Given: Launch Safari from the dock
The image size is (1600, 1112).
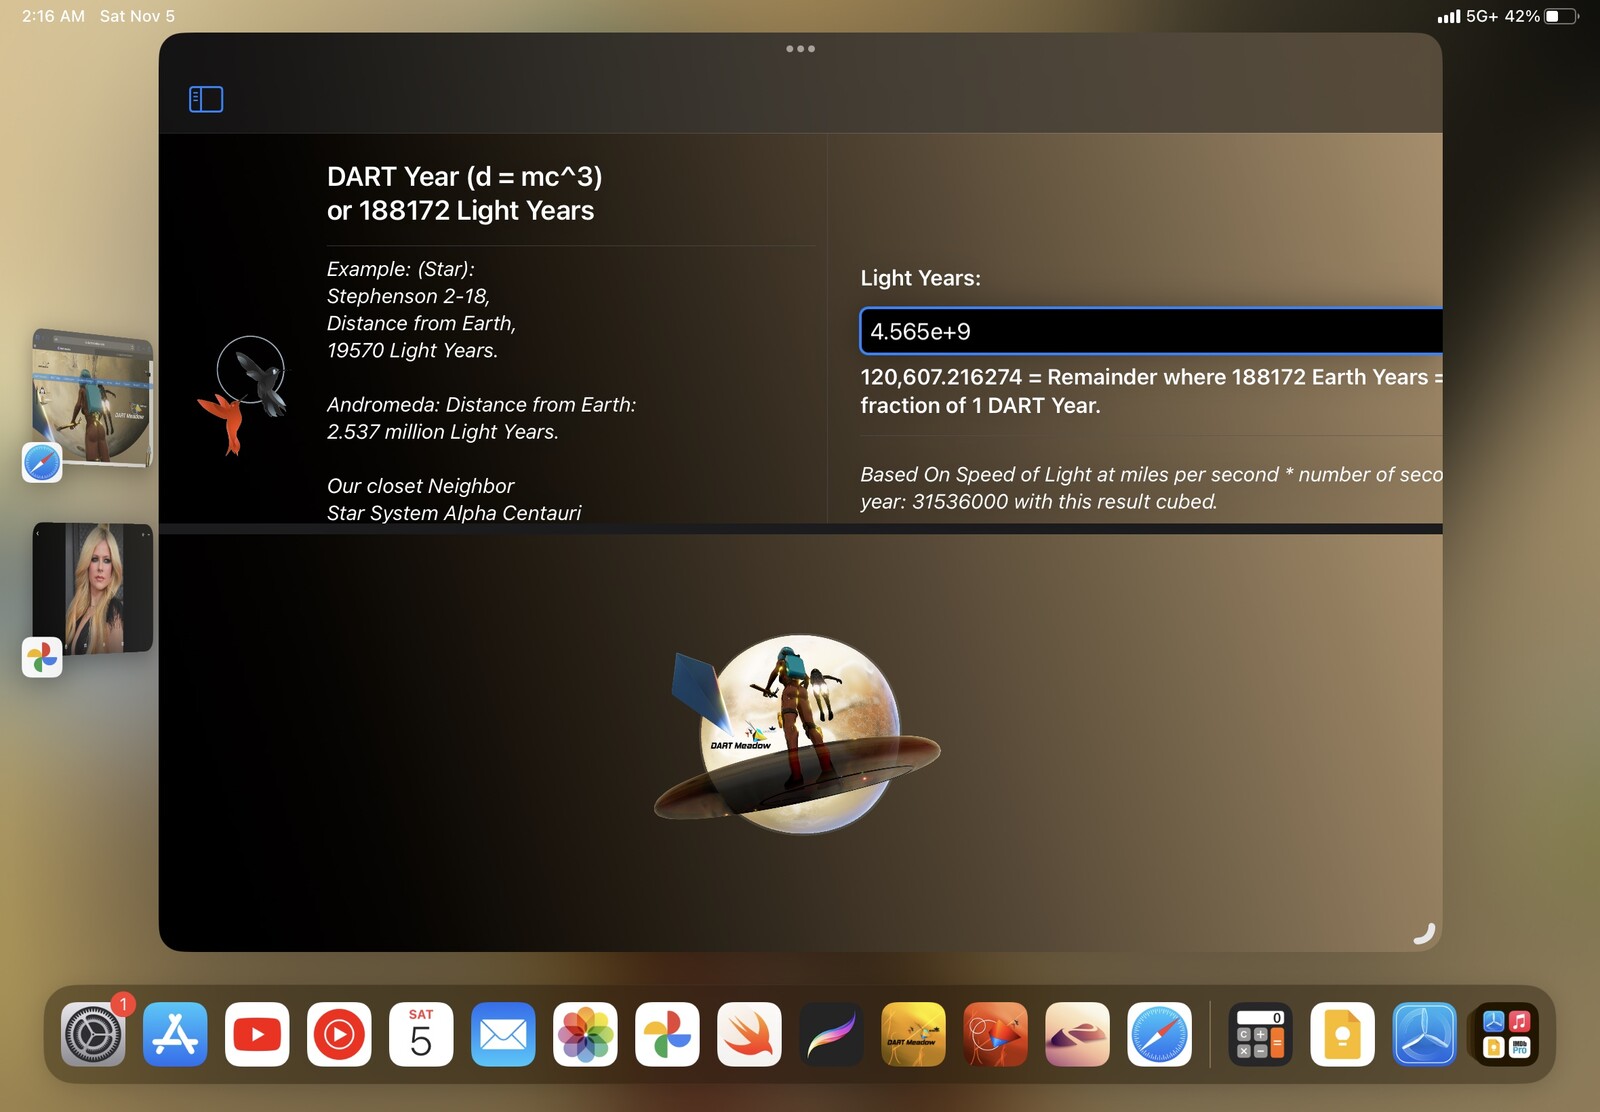Looking at the screenshot, I should tap(1159, 1034).
